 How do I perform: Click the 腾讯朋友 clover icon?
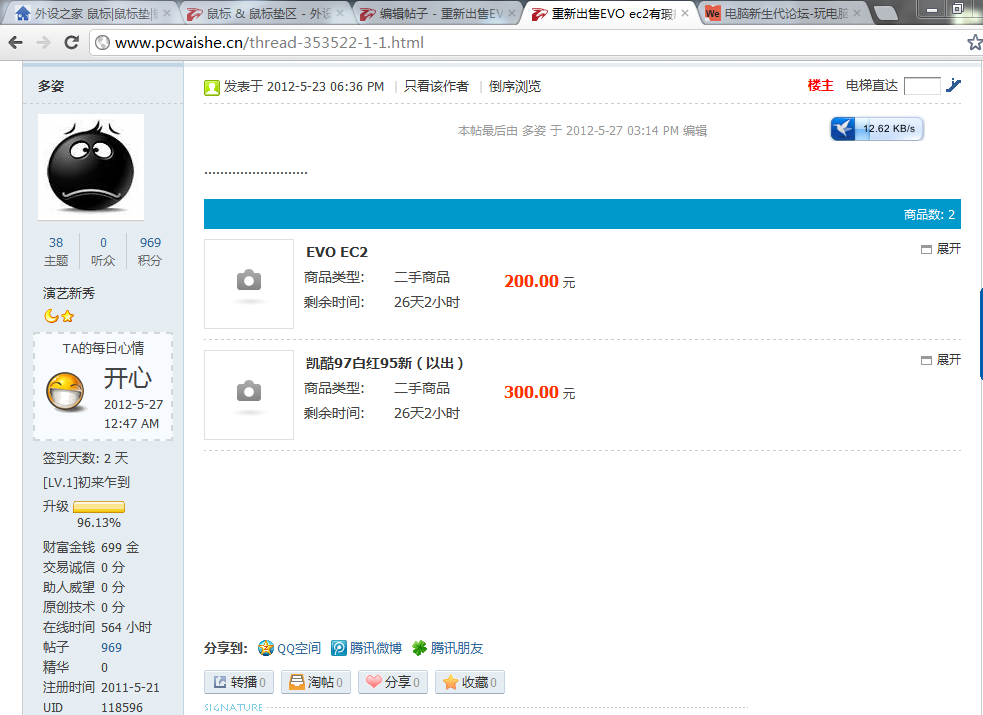pyautogui.click(x=419, y=648)
